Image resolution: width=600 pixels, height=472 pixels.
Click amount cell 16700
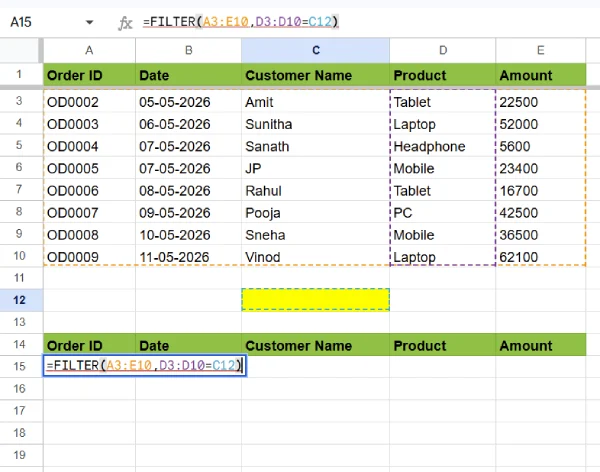click(x=540, y=191)
